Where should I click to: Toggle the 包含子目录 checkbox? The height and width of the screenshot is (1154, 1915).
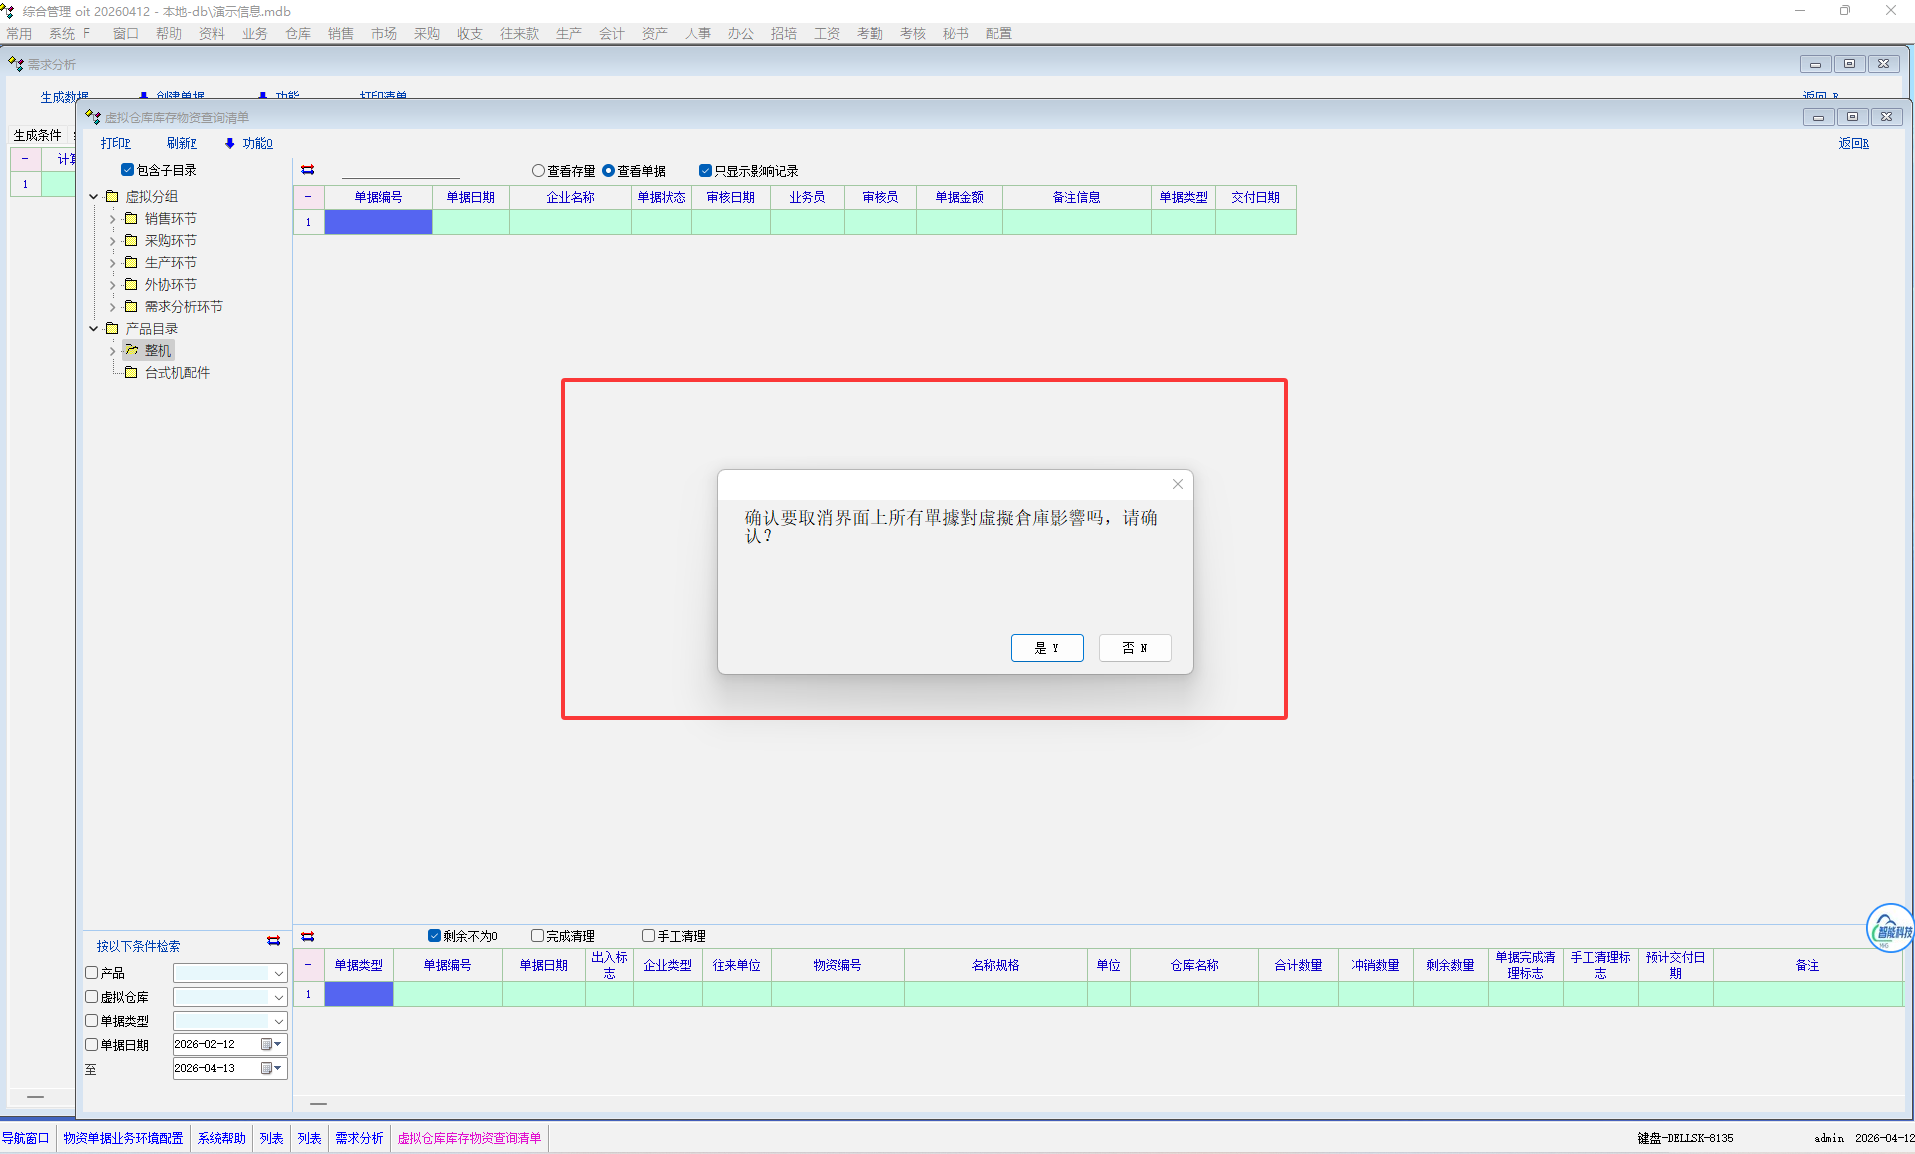127,170
